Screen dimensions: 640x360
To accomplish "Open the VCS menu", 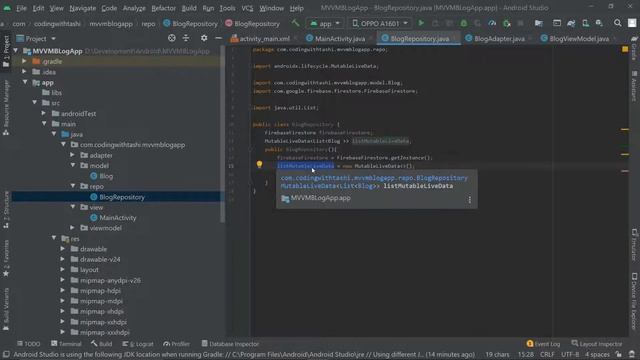I will [x=247, y=8].
